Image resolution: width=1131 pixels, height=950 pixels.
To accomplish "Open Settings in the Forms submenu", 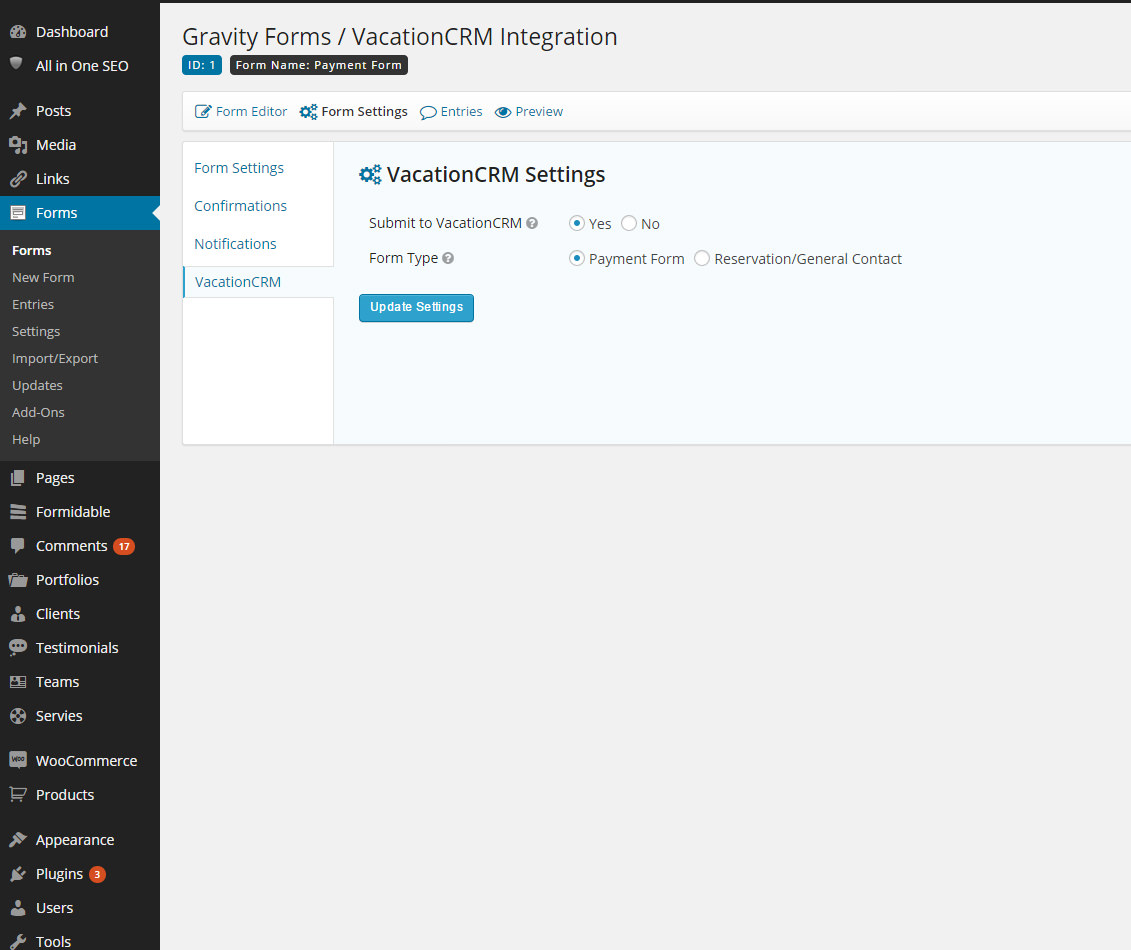I will pos(36,332).
